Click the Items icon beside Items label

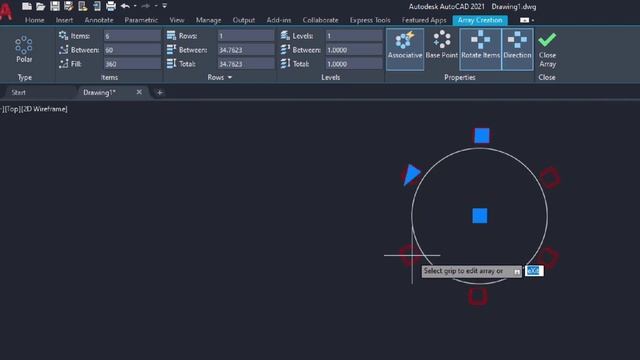(x=63, y=36)
